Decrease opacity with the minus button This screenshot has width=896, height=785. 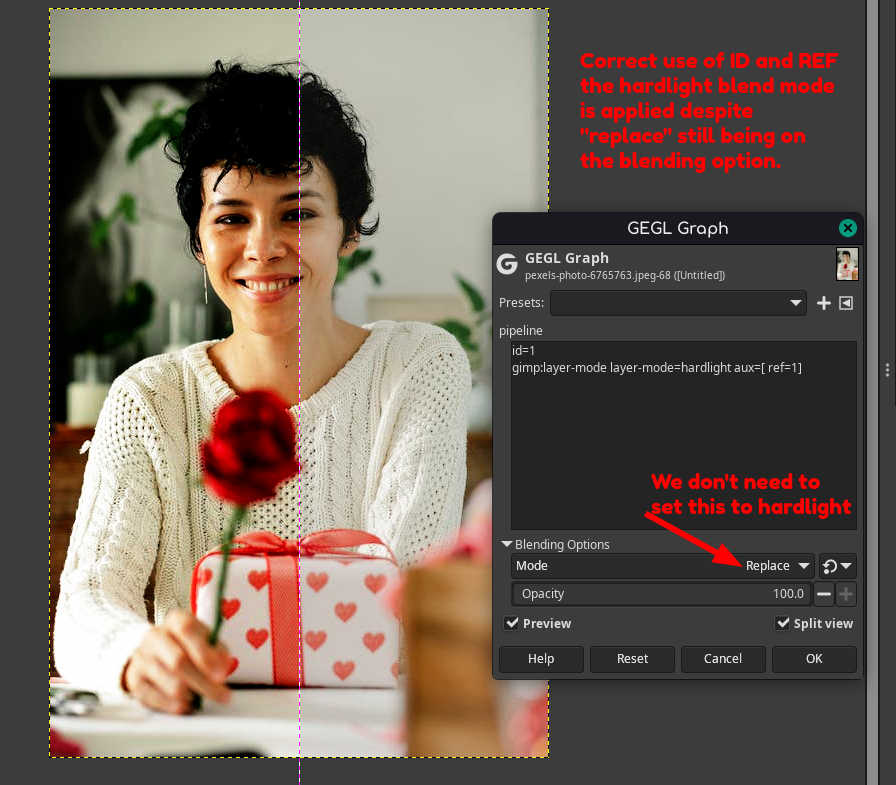823,594
